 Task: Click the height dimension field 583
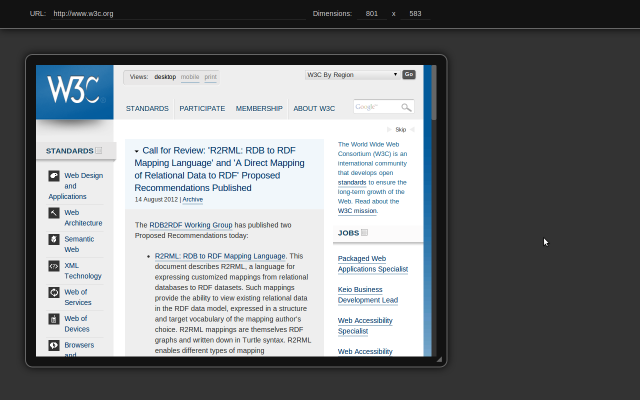click(x=415, y=13)
